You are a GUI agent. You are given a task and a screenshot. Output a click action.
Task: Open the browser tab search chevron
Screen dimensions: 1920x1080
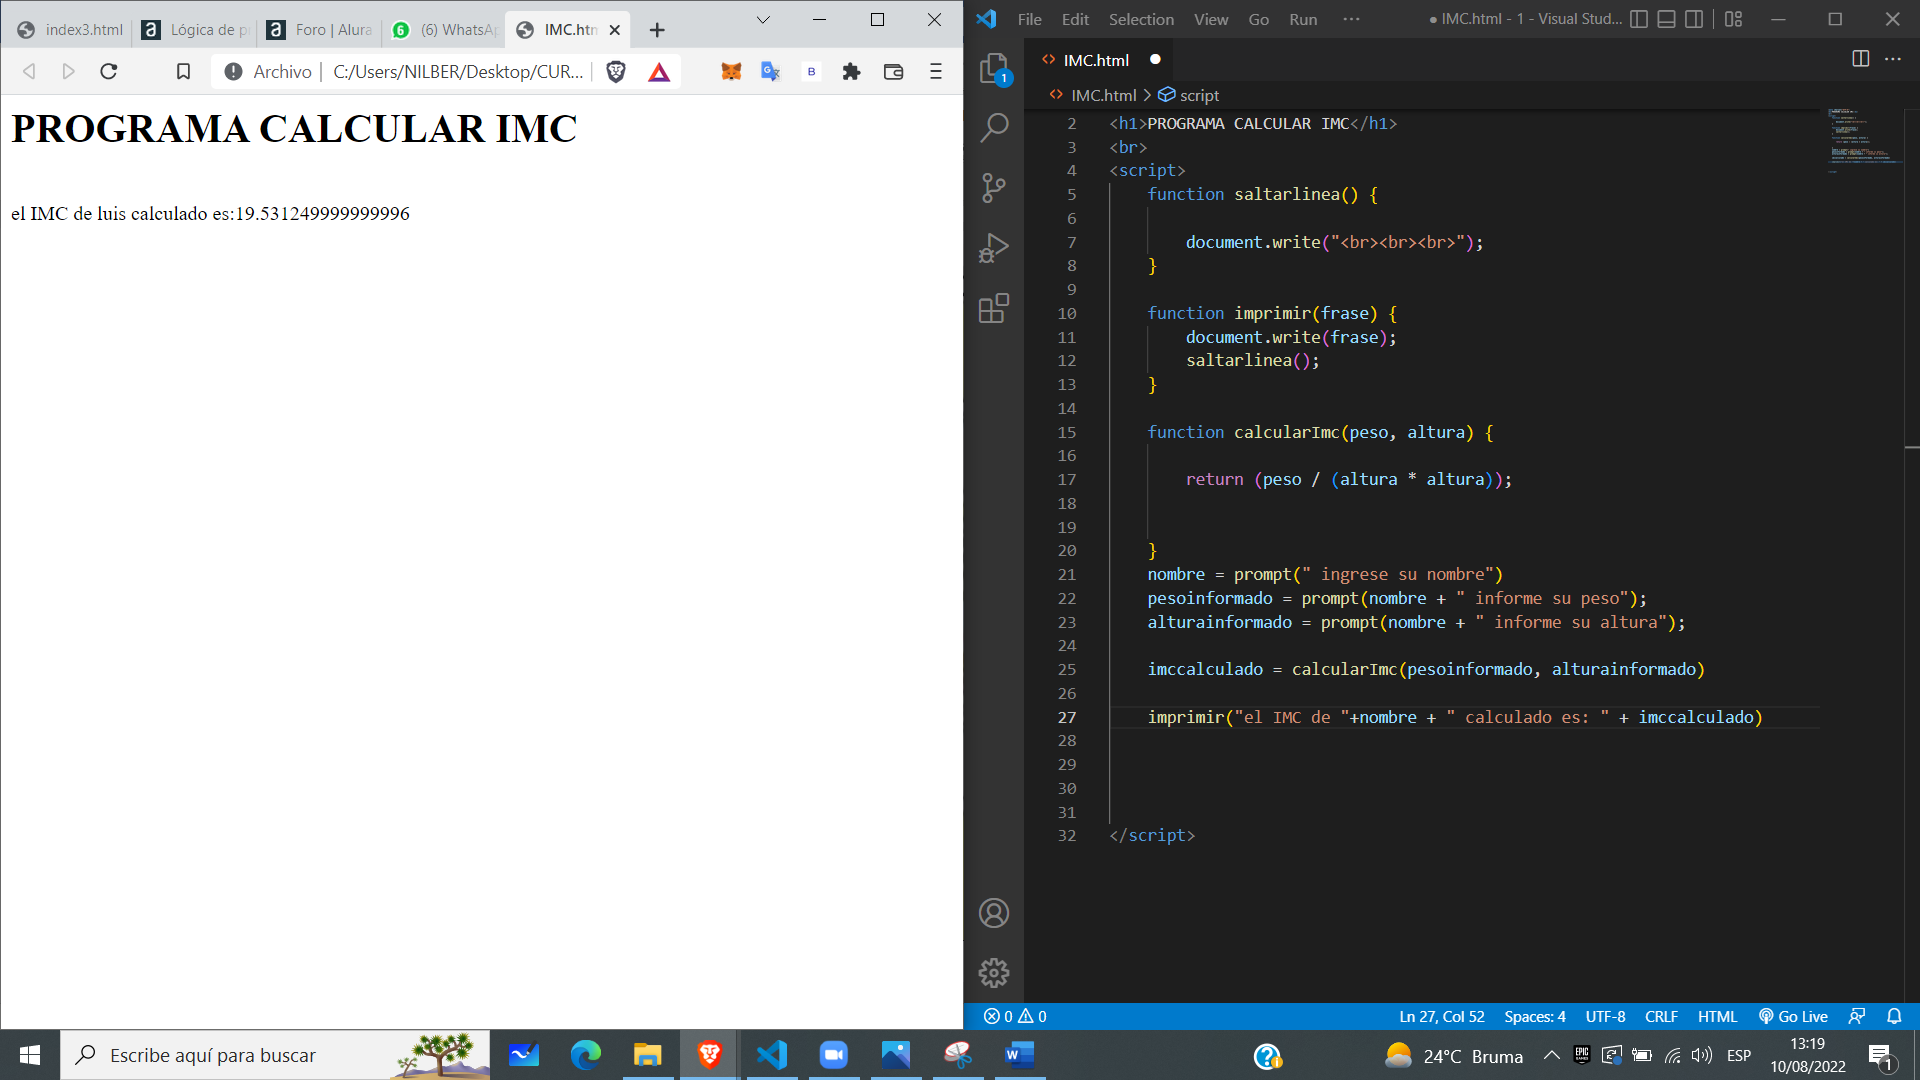point(763,19)
